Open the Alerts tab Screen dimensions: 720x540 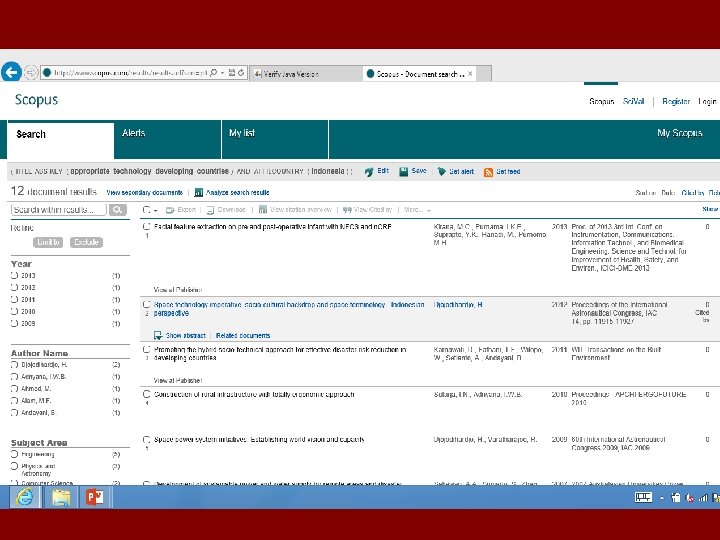[x=168, y=140]
